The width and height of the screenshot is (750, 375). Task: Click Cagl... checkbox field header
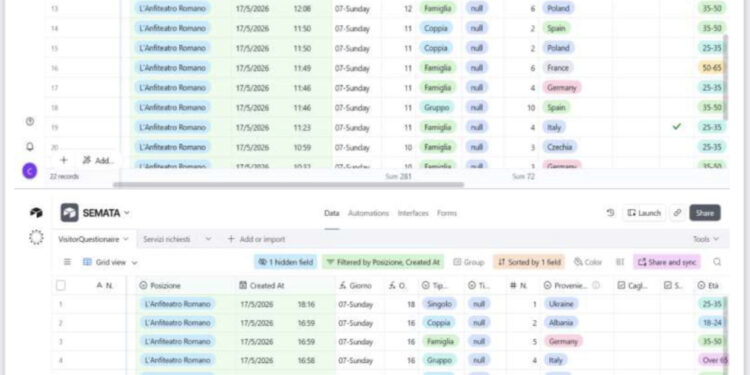[x=637, y=286]
